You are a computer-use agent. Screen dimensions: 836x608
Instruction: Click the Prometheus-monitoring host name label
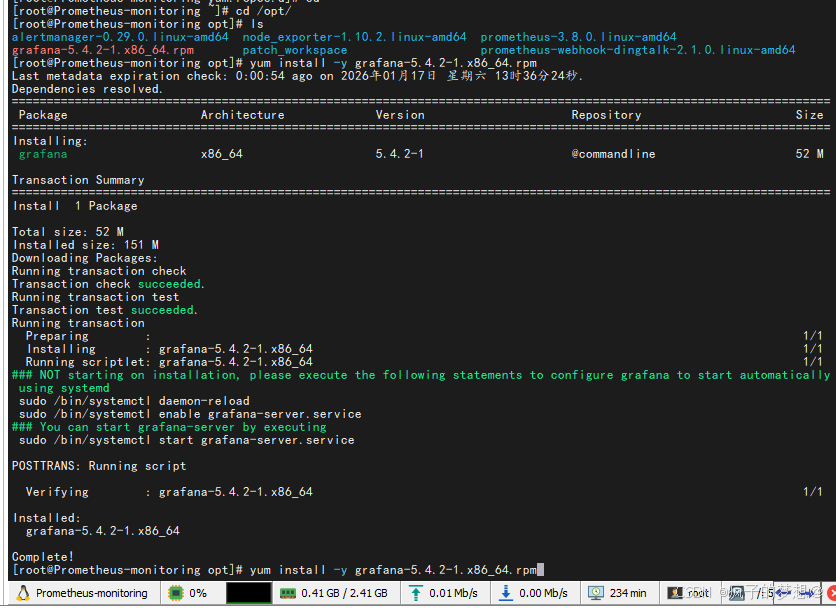[x=92, y=593]
